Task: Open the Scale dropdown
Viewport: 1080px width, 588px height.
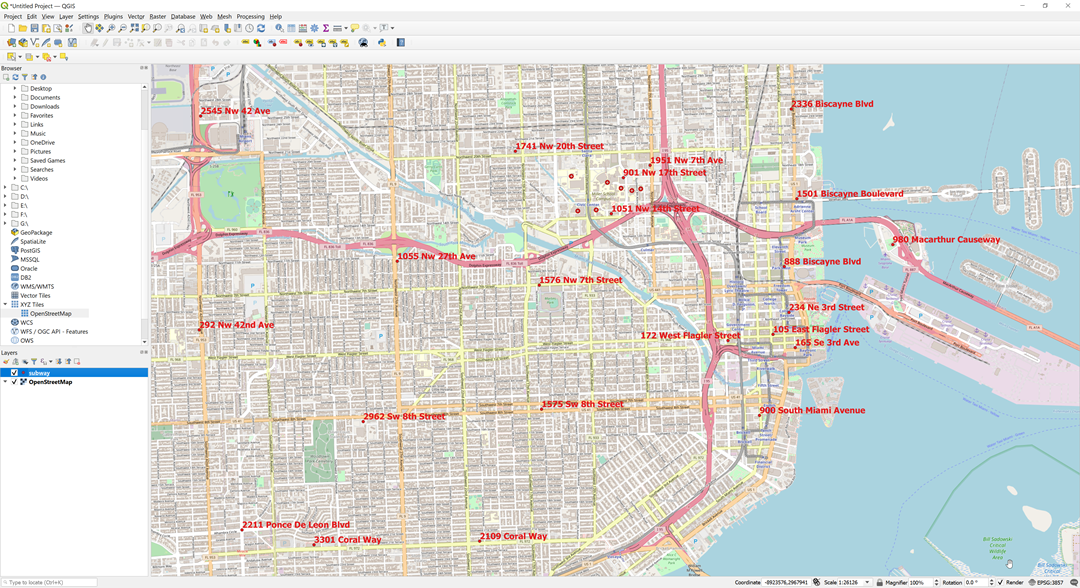Action: pyautogui.click(x=866, y=582)
